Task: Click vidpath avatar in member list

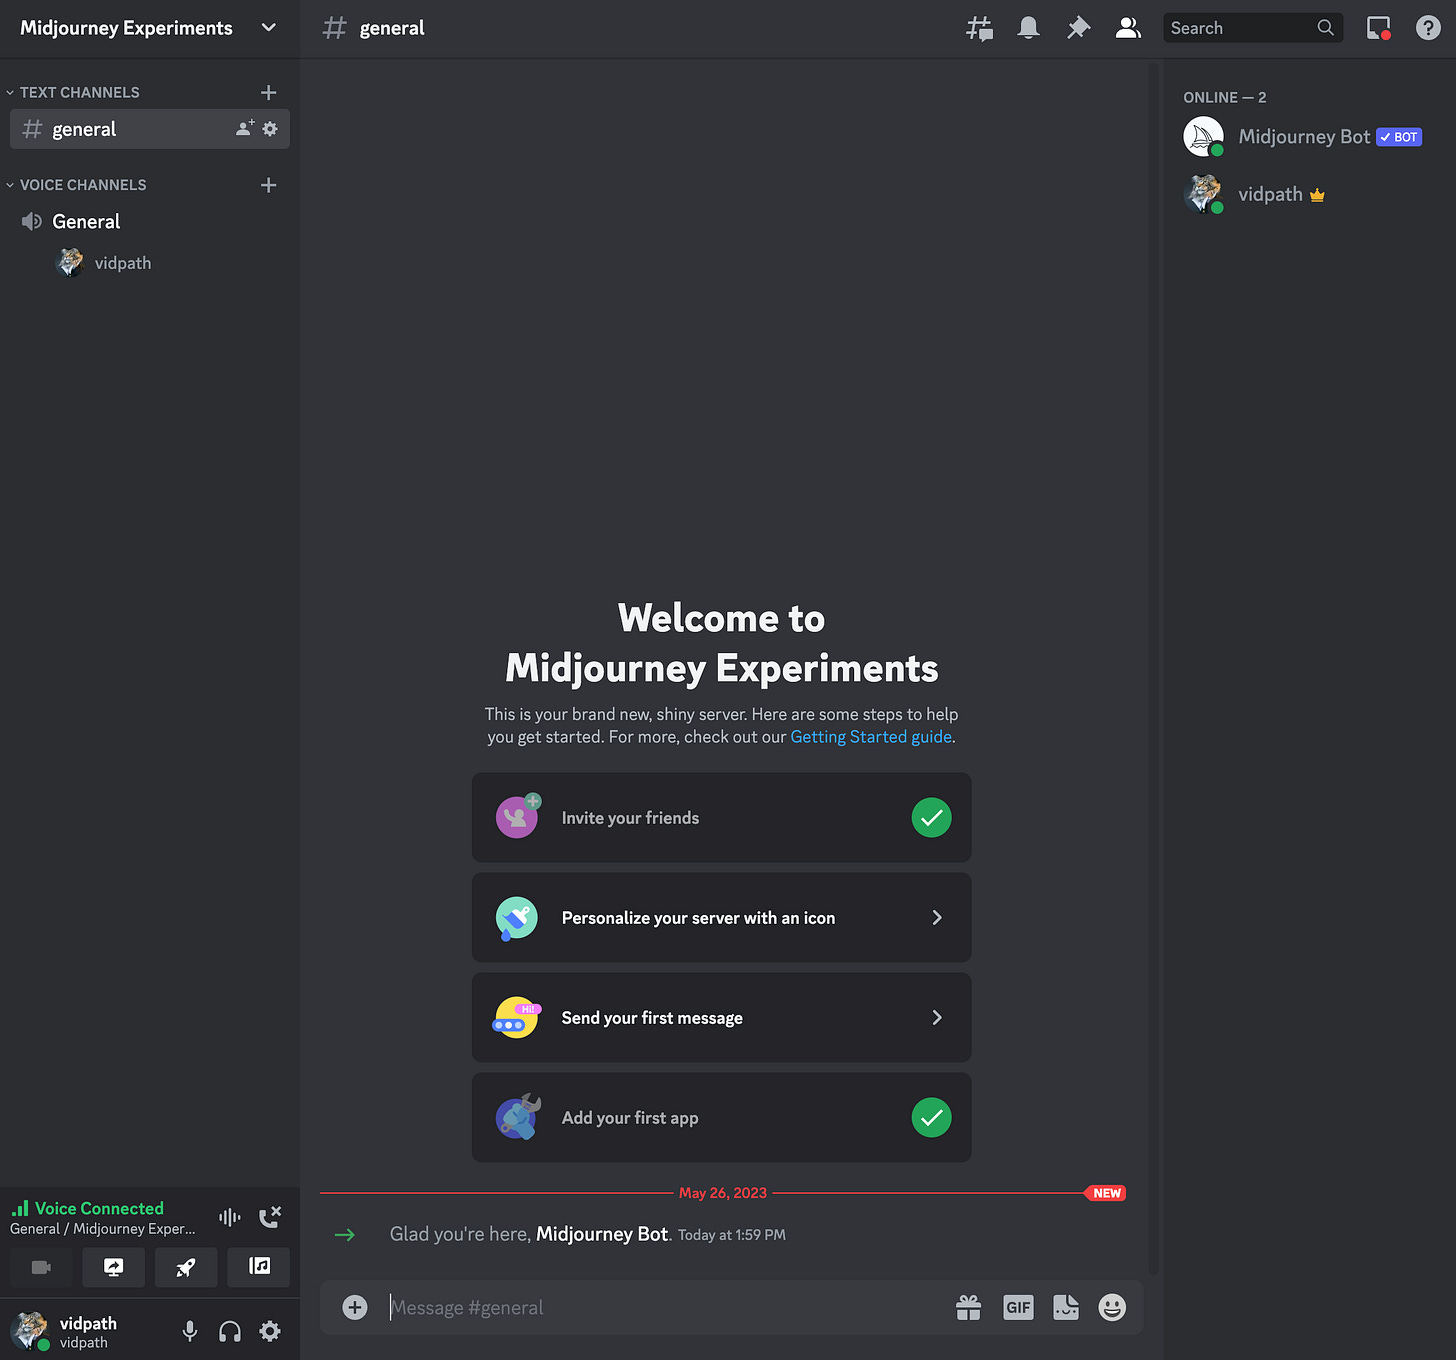Action: pyautogui.click(x=1204, y=194)
